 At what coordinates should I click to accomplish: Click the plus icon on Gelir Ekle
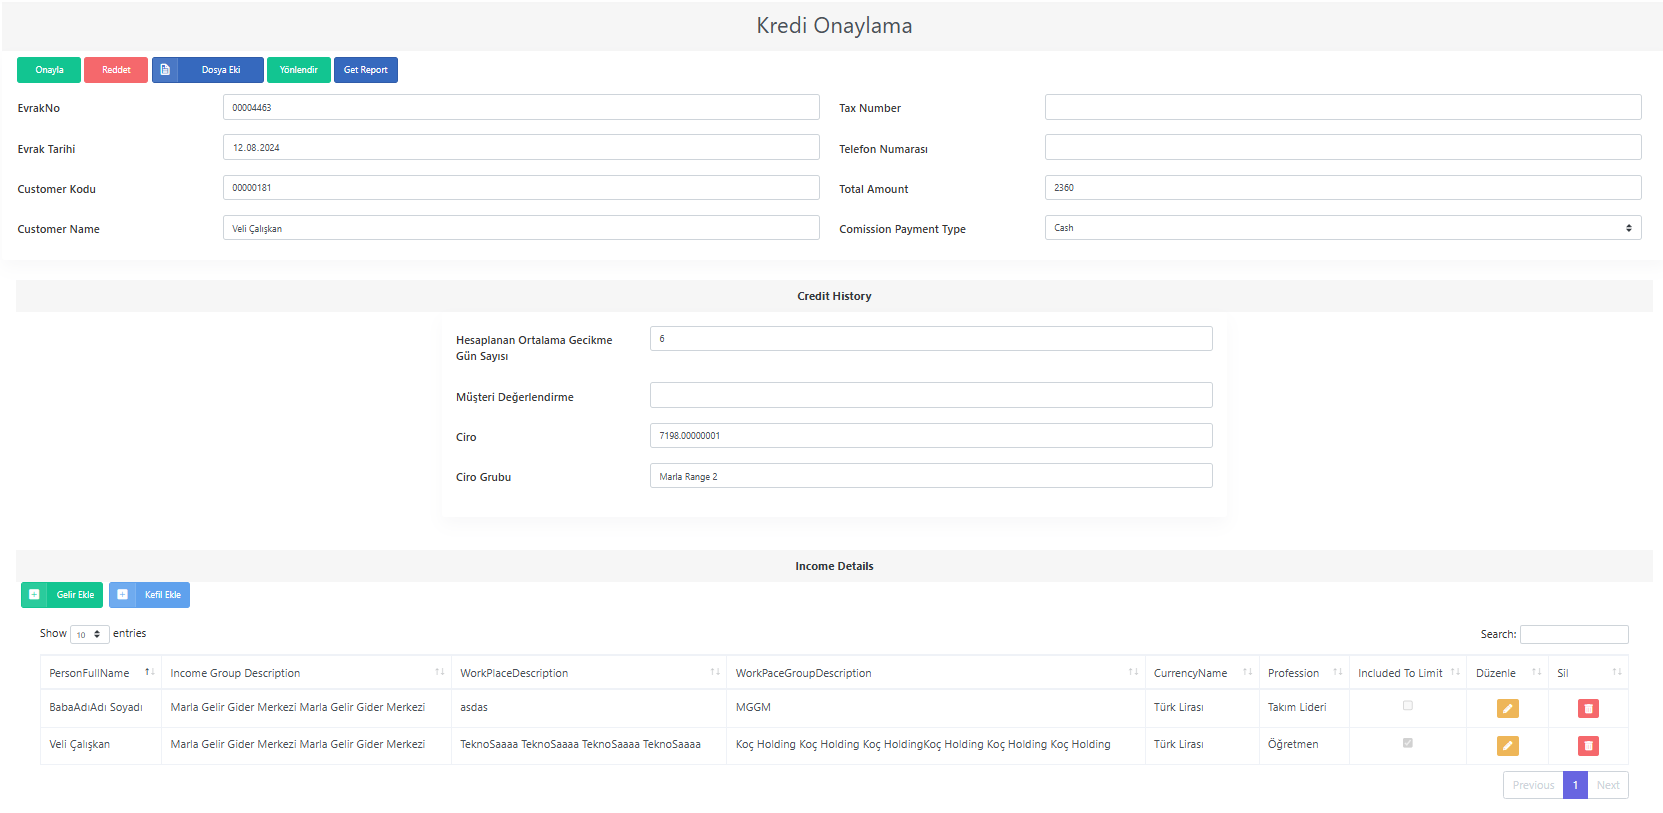[x=34, y=595]
